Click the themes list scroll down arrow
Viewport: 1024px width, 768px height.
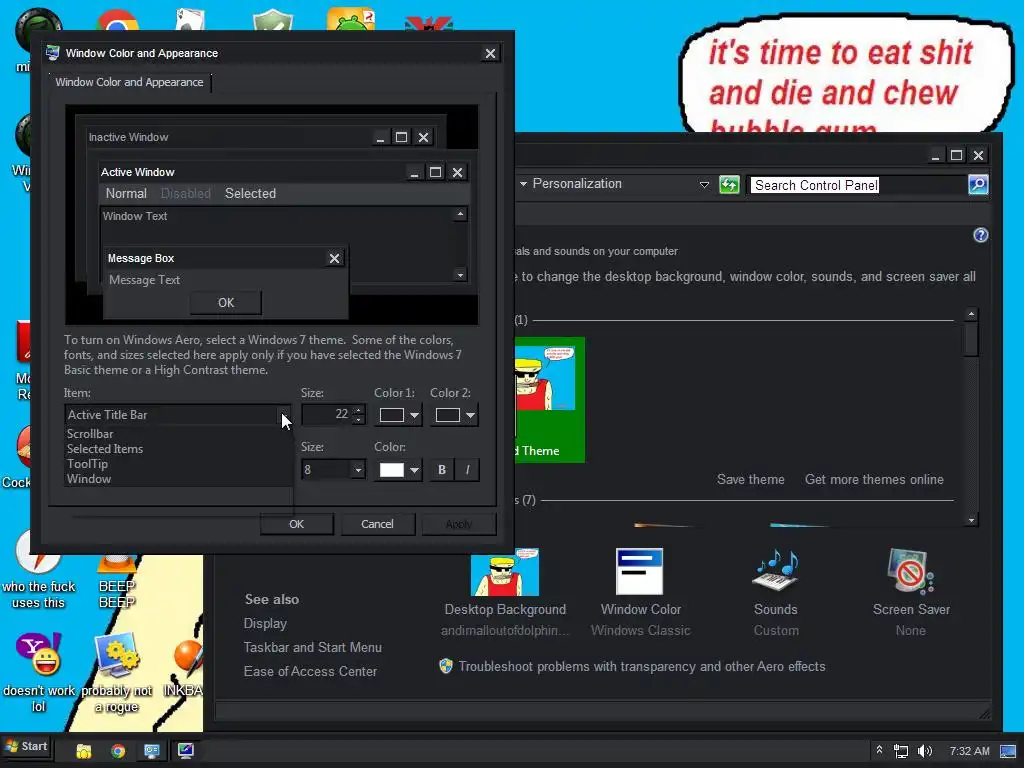pyautogui.click(x=972, y=520)
